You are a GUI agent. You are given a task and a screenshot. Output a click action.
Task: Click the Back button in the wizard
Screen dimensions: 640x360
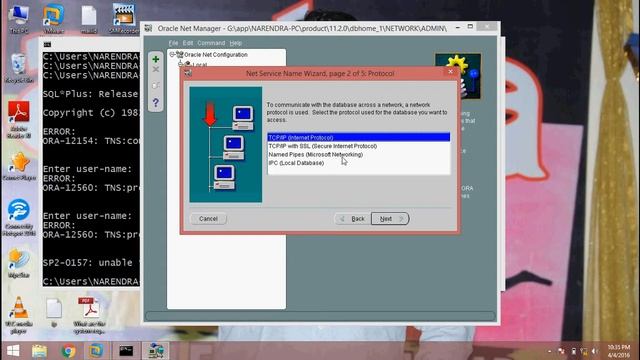(353, 219)
